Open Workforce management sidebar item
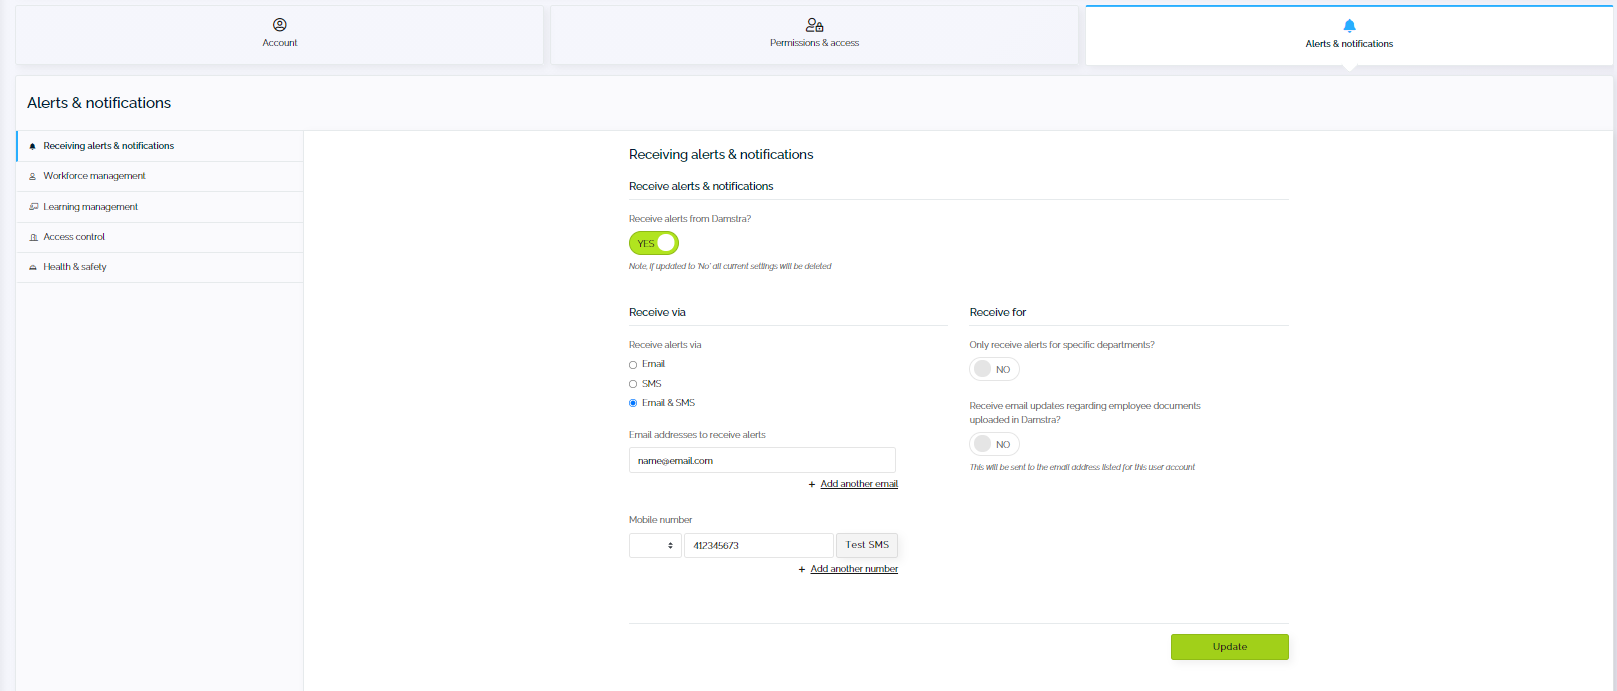1617x691 pixels. coord(160,176)
